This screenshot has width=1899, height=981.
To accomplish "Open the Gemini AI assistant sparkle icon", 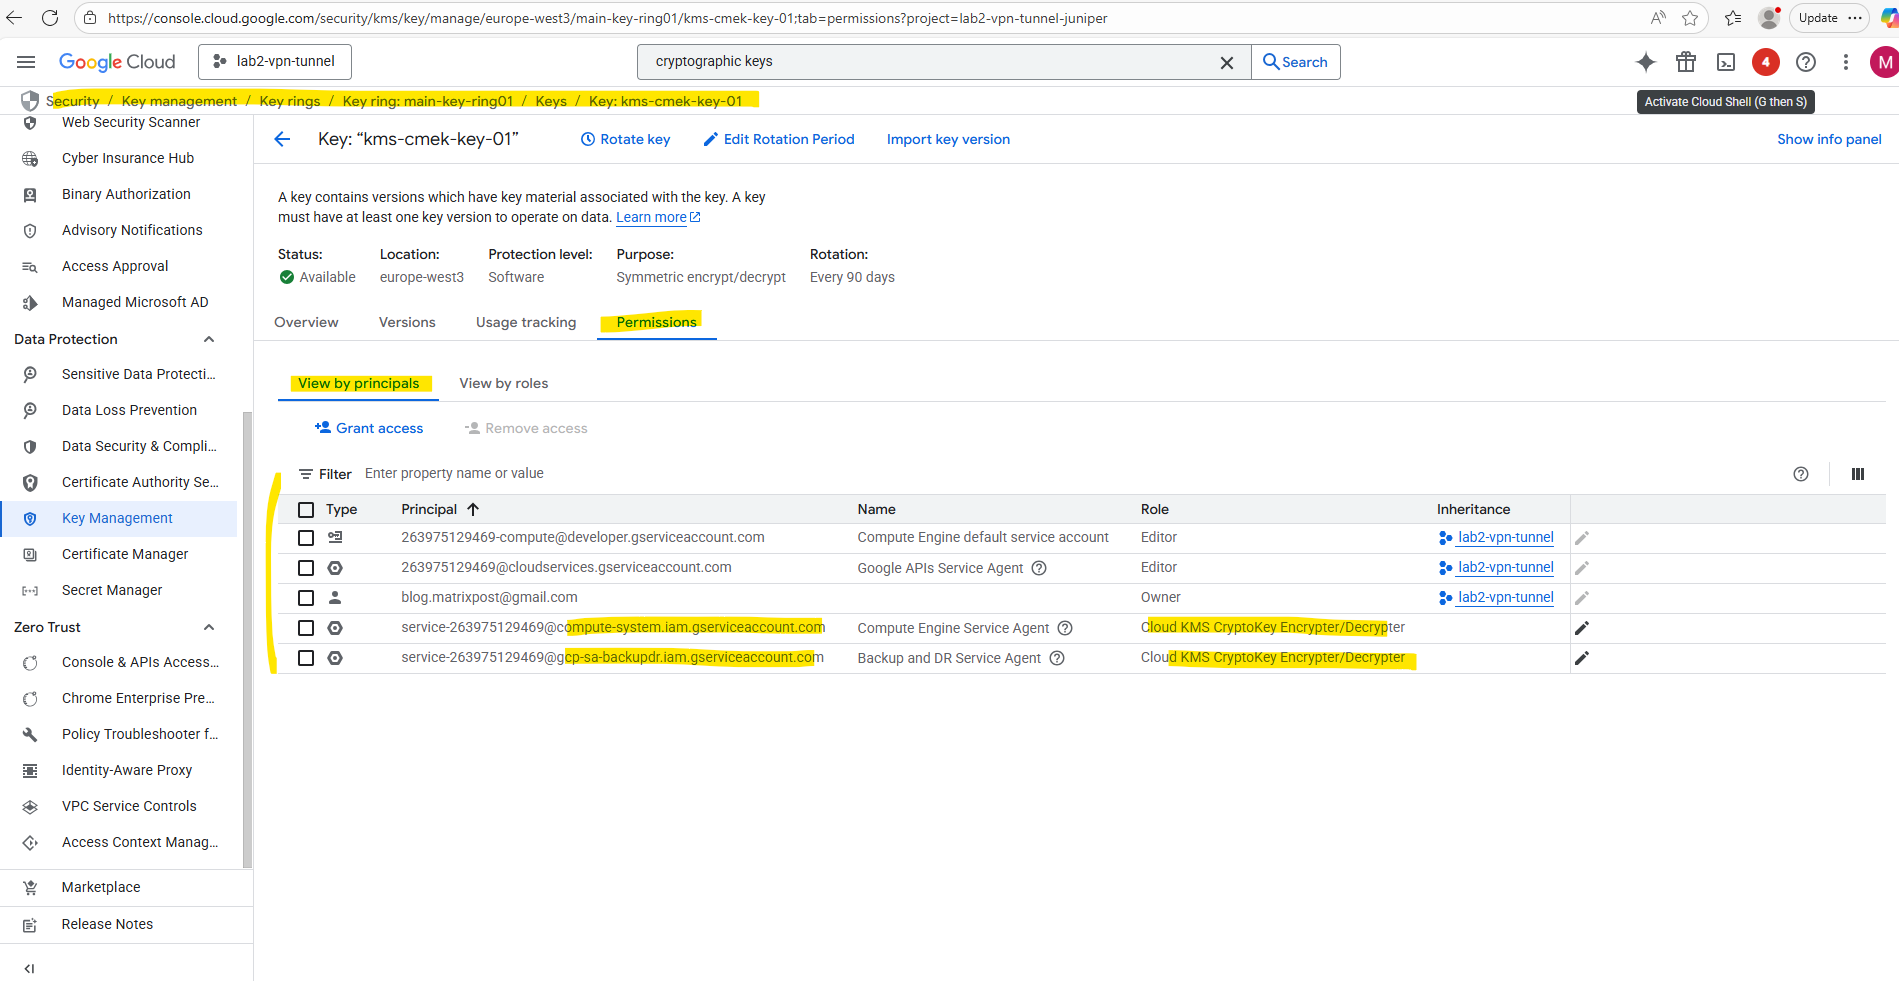I will [x=1645, y=62].
